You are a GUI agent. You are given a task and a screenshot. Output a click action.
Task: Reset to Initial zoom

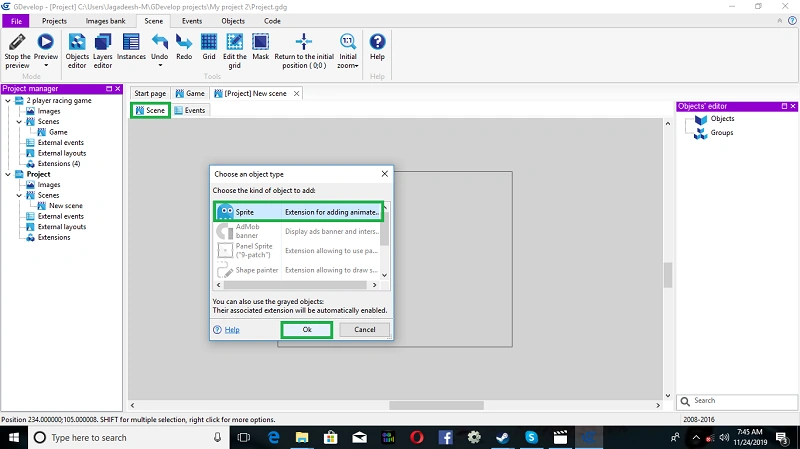tap(347, 42)
